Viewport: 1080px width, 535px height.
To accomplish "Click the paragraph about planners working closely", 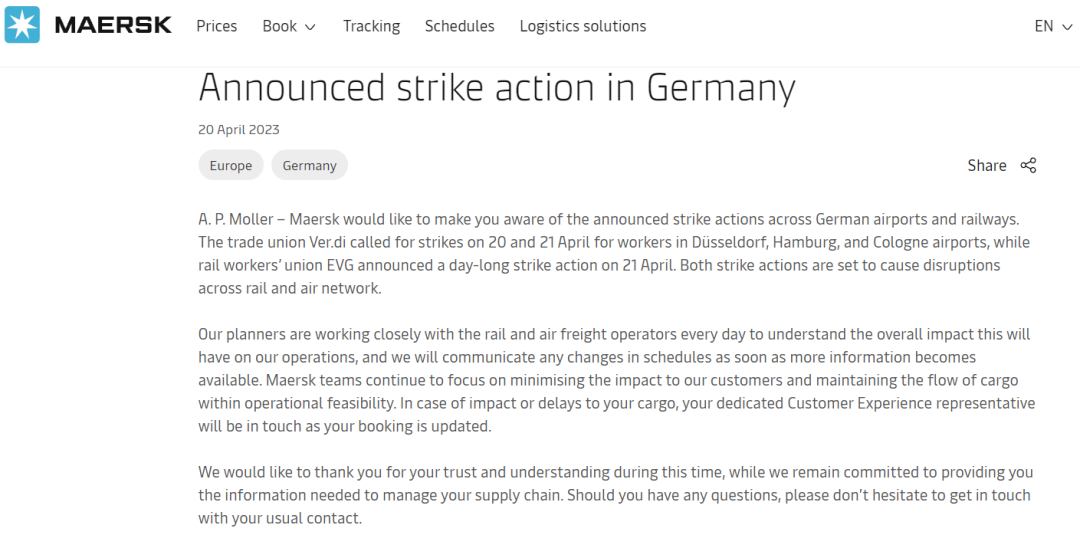I will [x=616, y=381].
